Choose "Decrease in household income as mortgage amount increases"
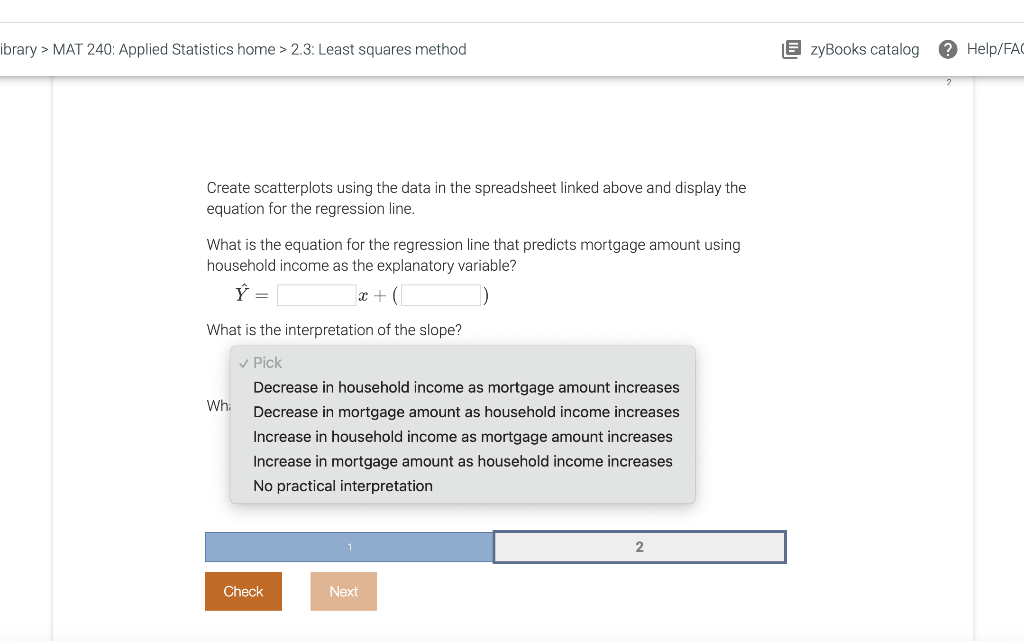The image size is (1024, 641). 466,387
